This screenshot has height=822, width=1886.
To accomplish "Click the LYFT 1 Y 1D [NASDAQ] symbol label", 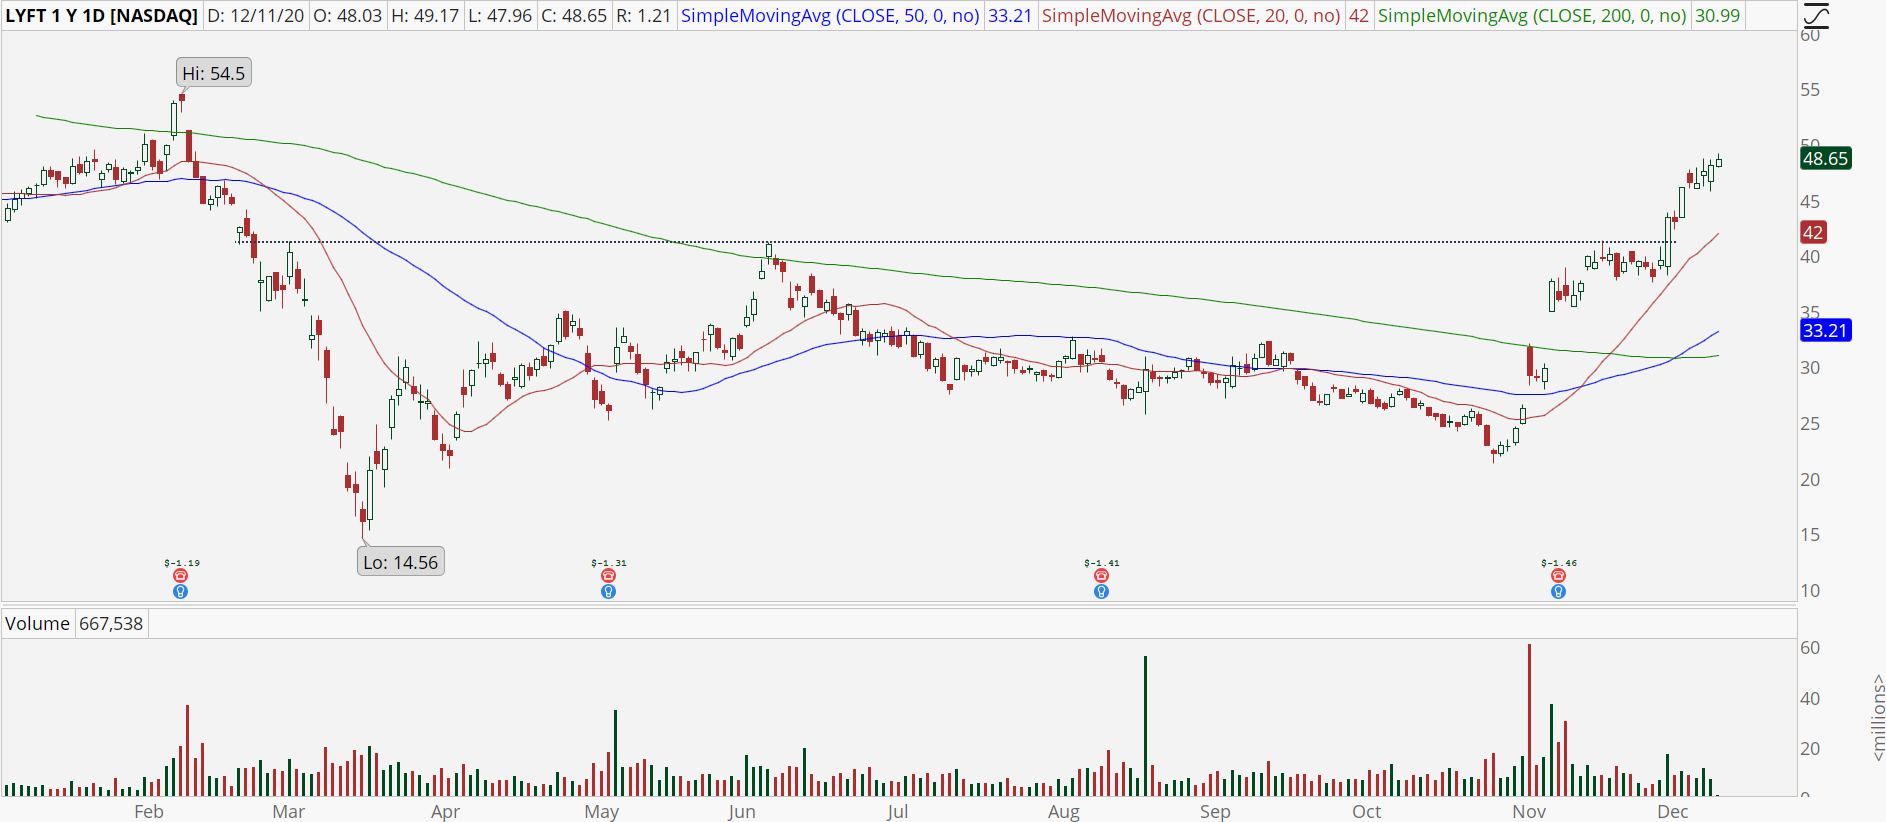I will [x=102, y=16].
